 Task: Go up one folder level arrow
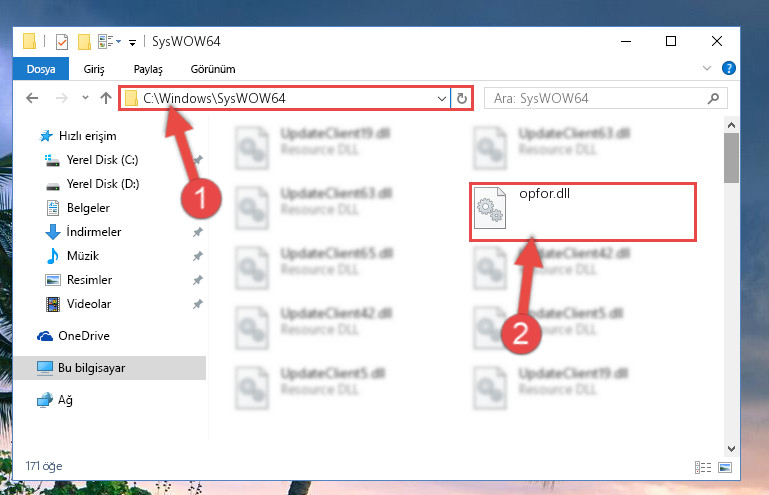click(106, 98)
